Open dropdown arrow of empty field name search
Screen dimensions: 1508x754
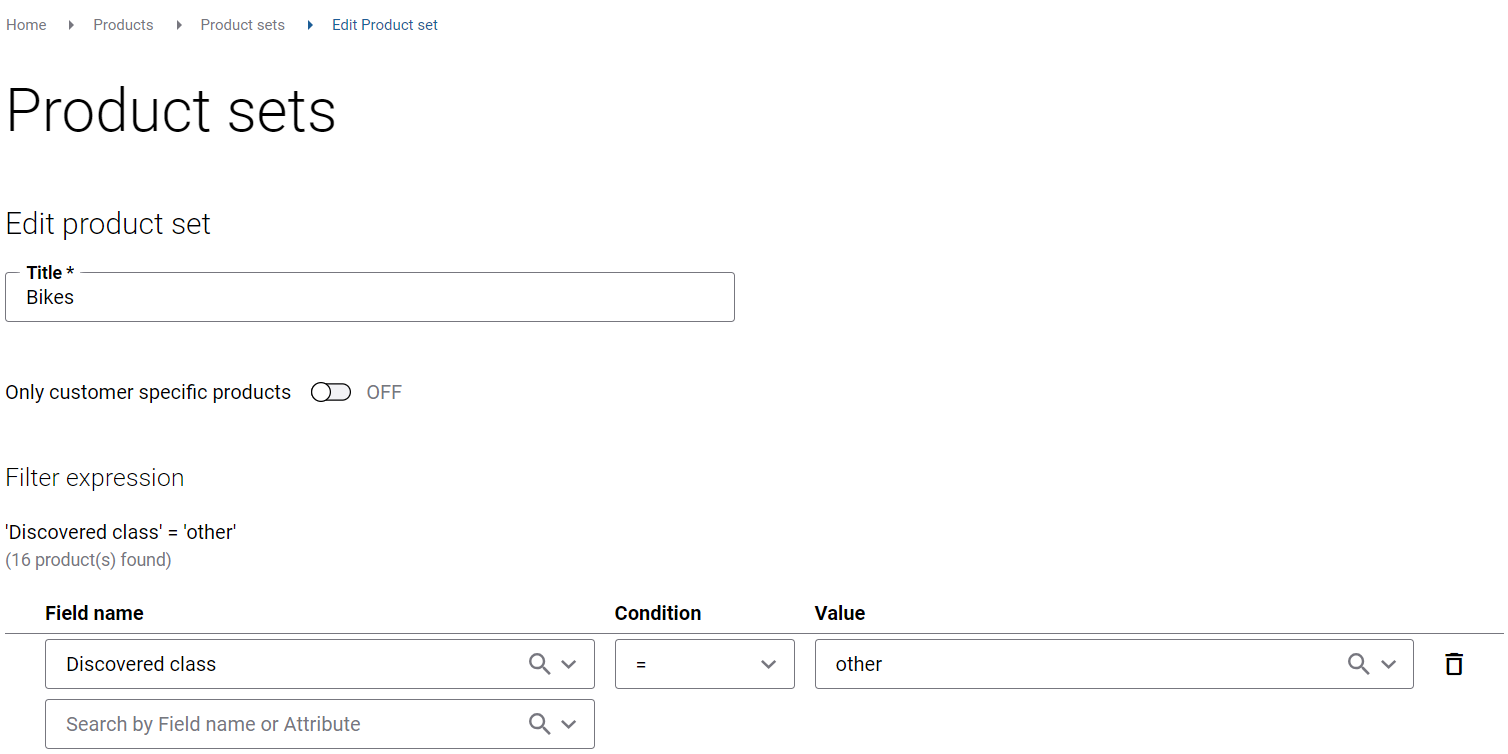coord(569,724)
